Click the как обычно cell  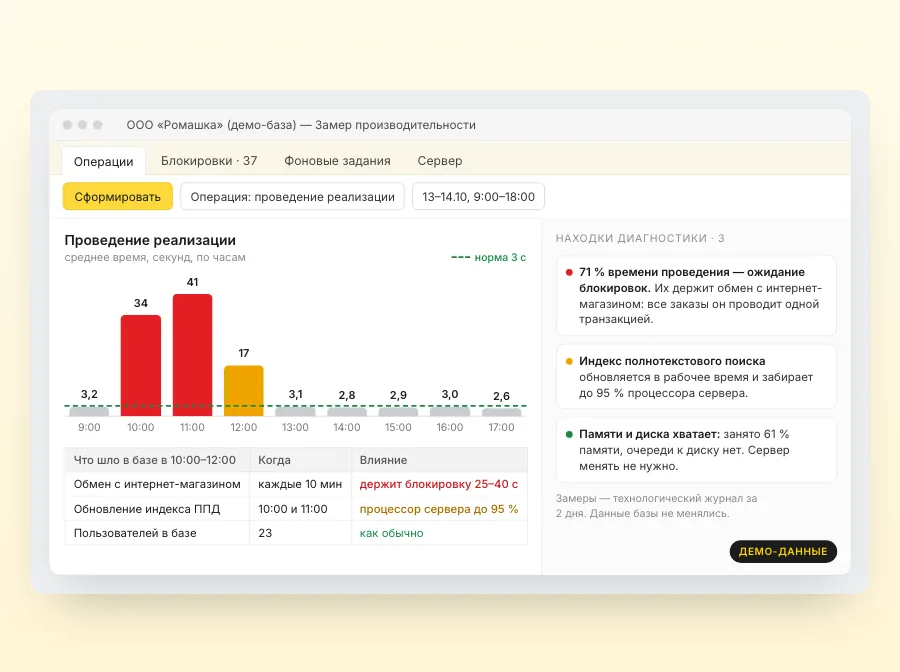(x=439, y=533)
